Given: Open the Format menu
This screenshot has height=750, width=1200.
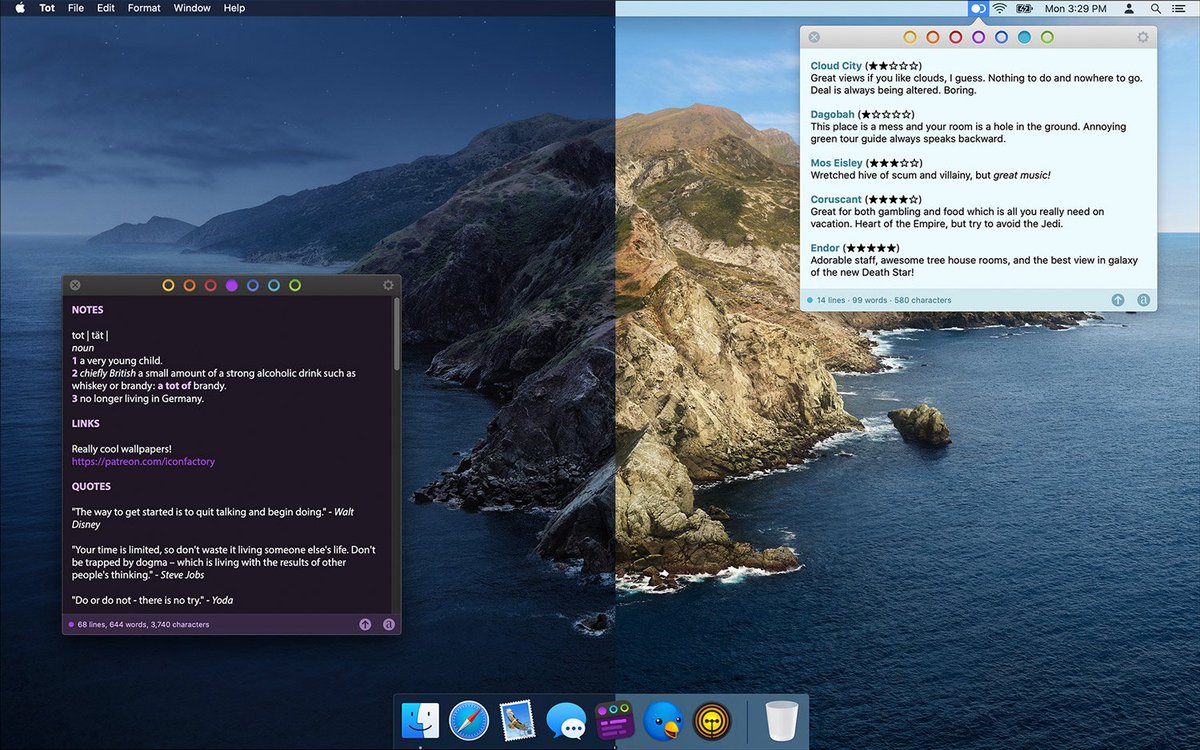Looking at the screenshot, I should [144, 8].
